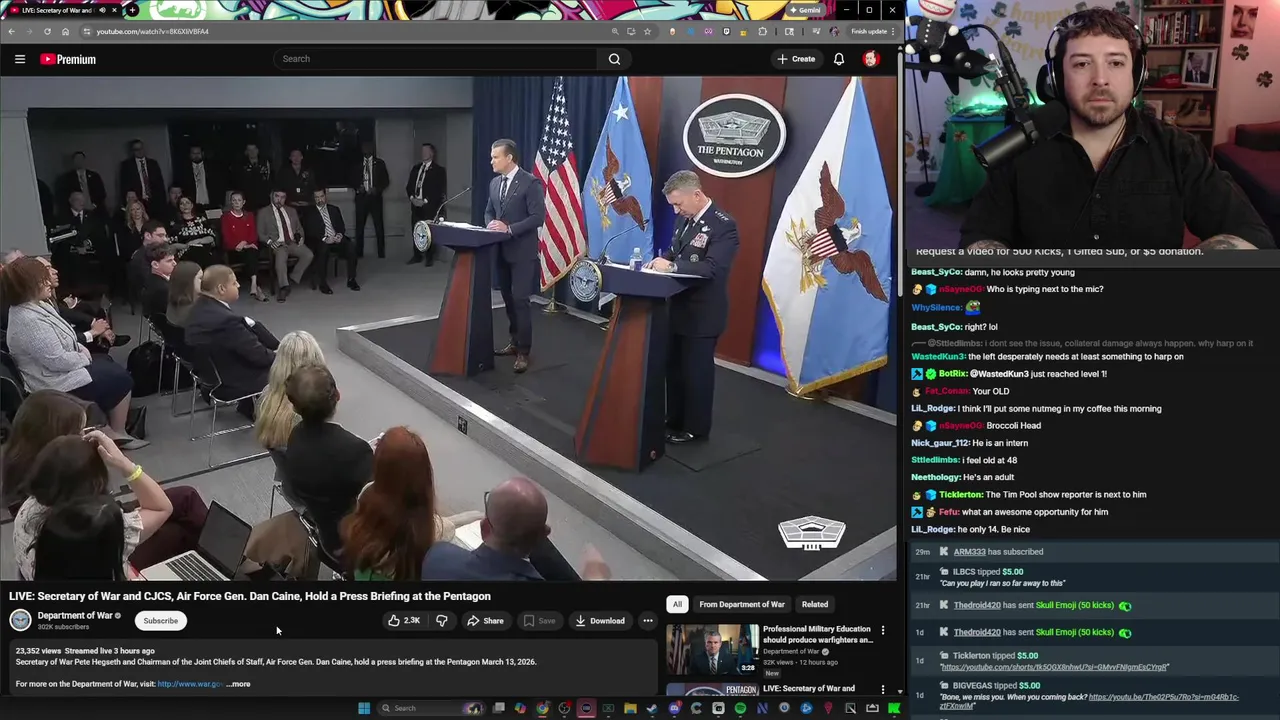Click the press briefing video player
The image size is (1280, 720).
click(449, 328)
